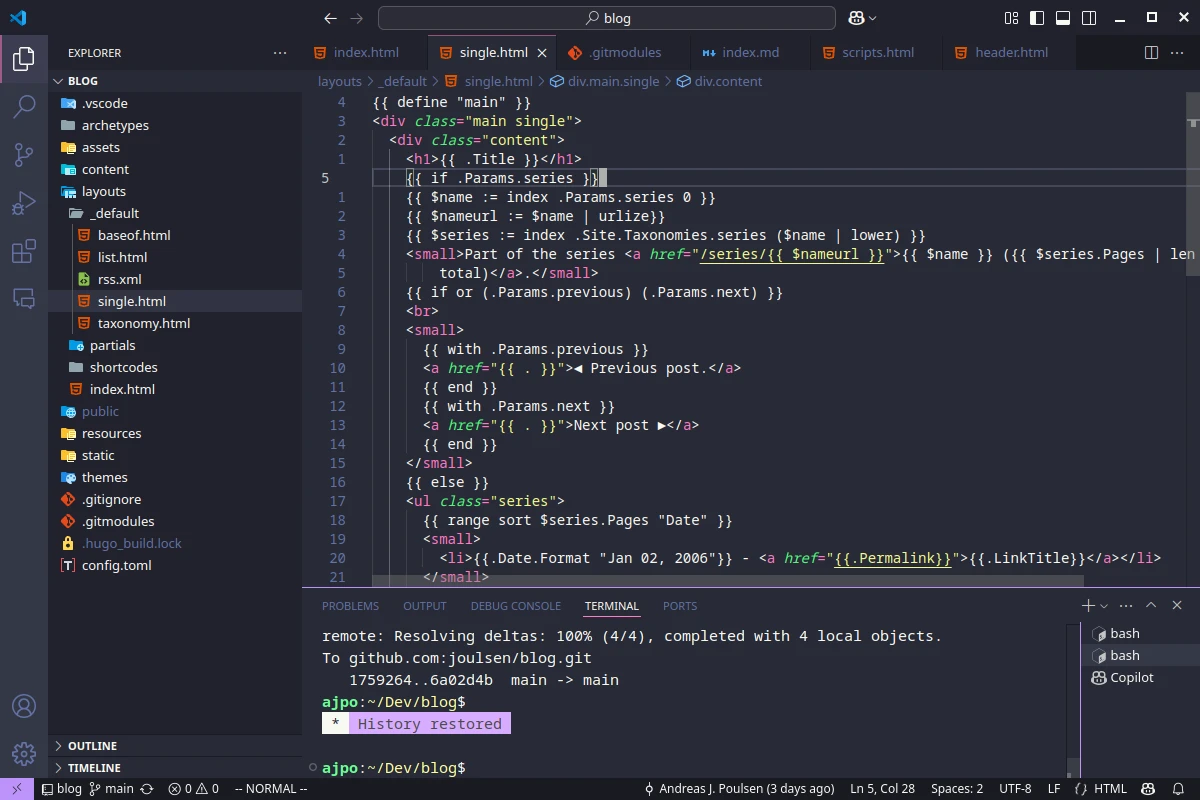The height and width of the screenshot is (800, 1200).
Task: Open the Search view in activity bar
Action: coord(24,107)
